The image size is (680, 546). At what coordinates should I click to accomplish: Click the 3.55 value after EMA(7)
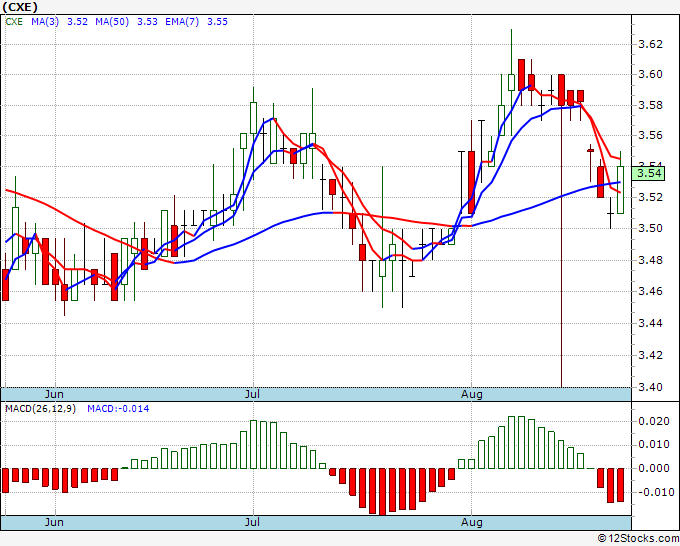coord(217,22)
